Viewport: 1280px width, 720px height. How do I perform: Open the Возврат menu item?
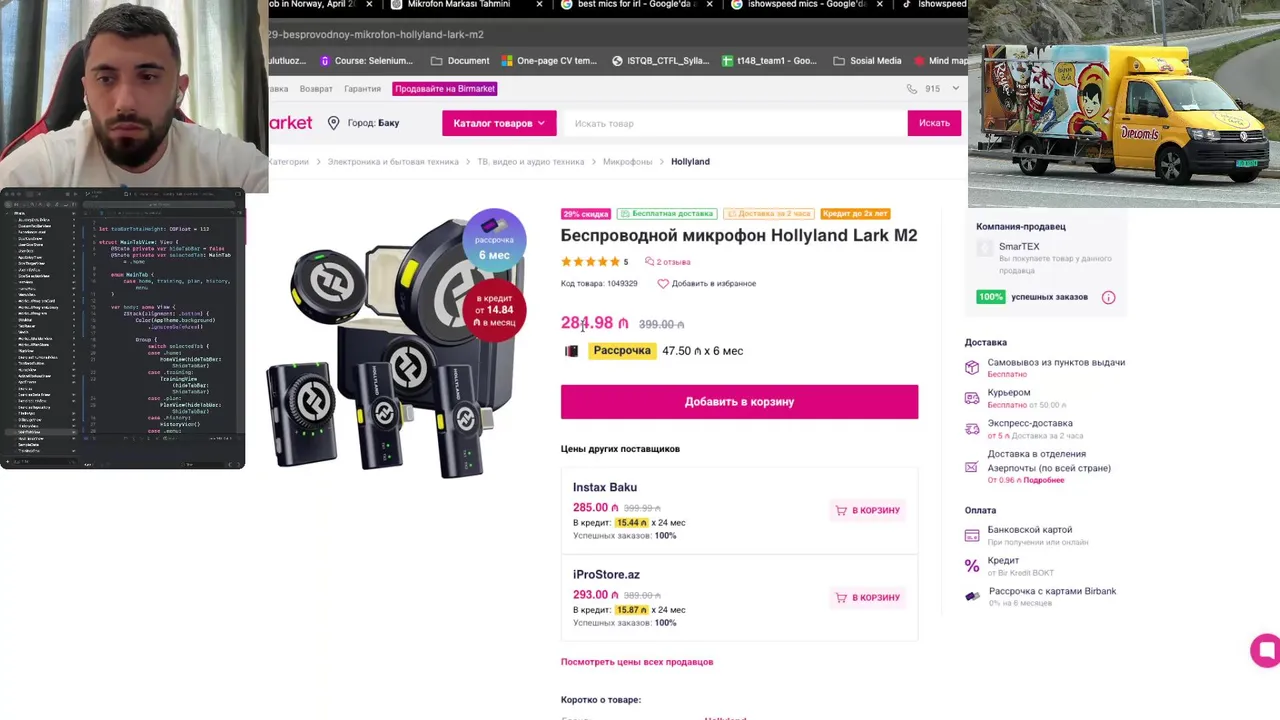click(316, 89)
